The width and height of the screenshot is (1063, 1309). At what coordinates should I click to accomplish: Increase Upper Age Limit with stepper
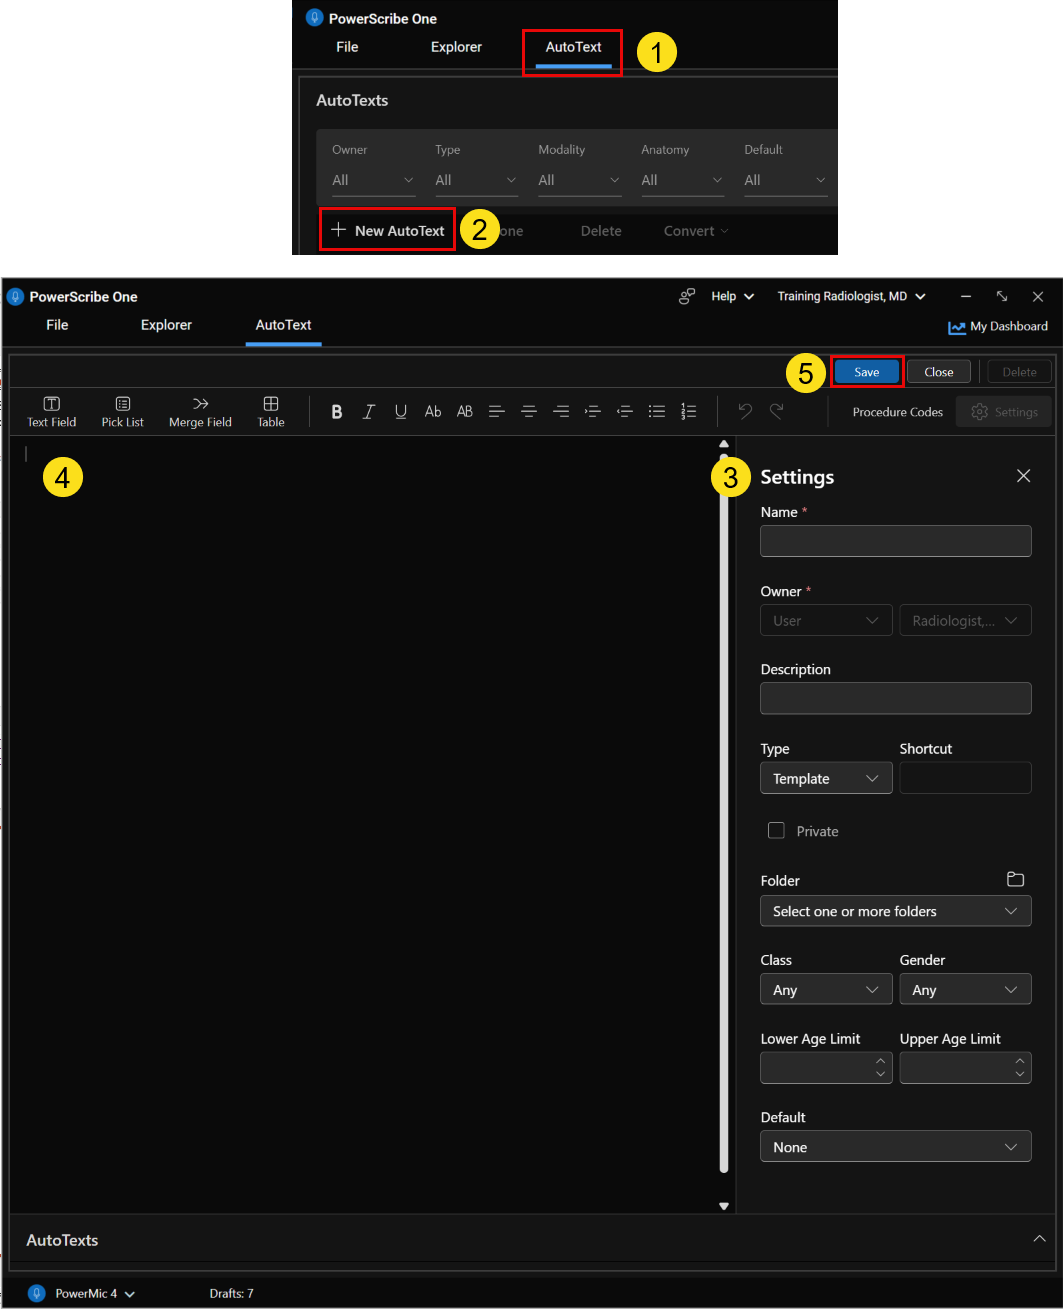tap(1019, 1061)
